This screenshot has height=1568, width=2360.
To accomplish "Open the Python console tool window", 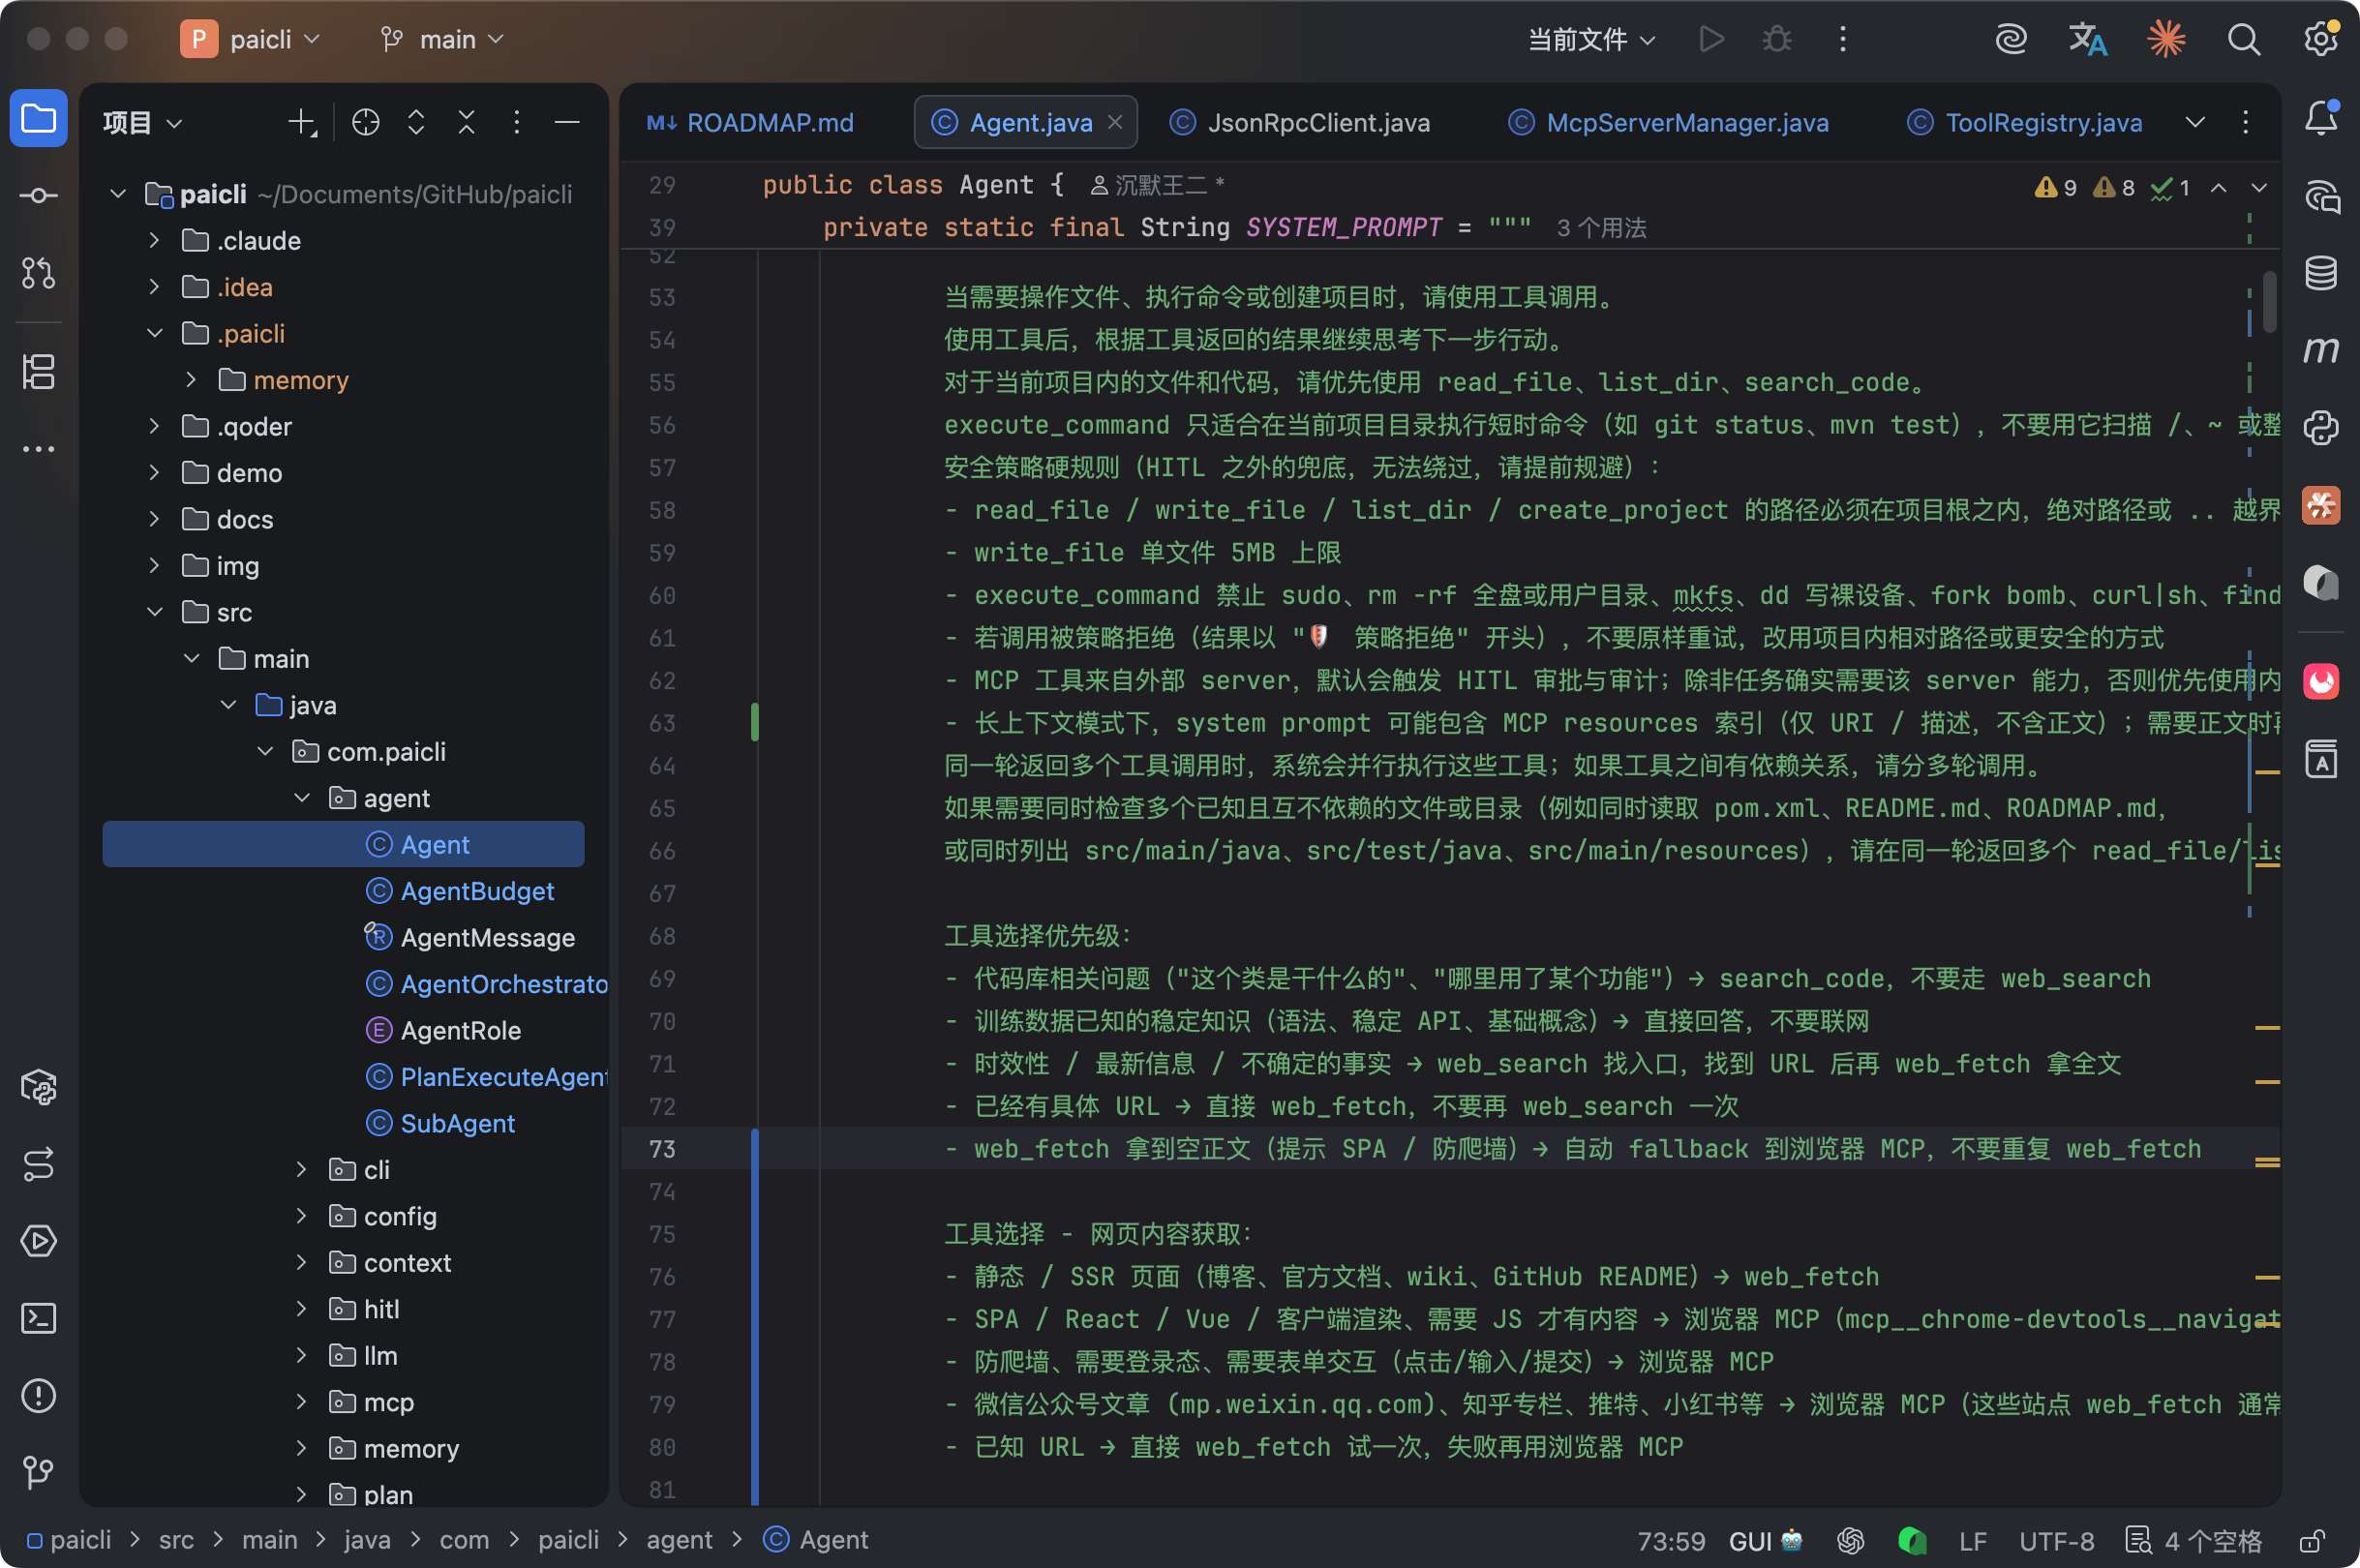I will tap(2321, 428).
